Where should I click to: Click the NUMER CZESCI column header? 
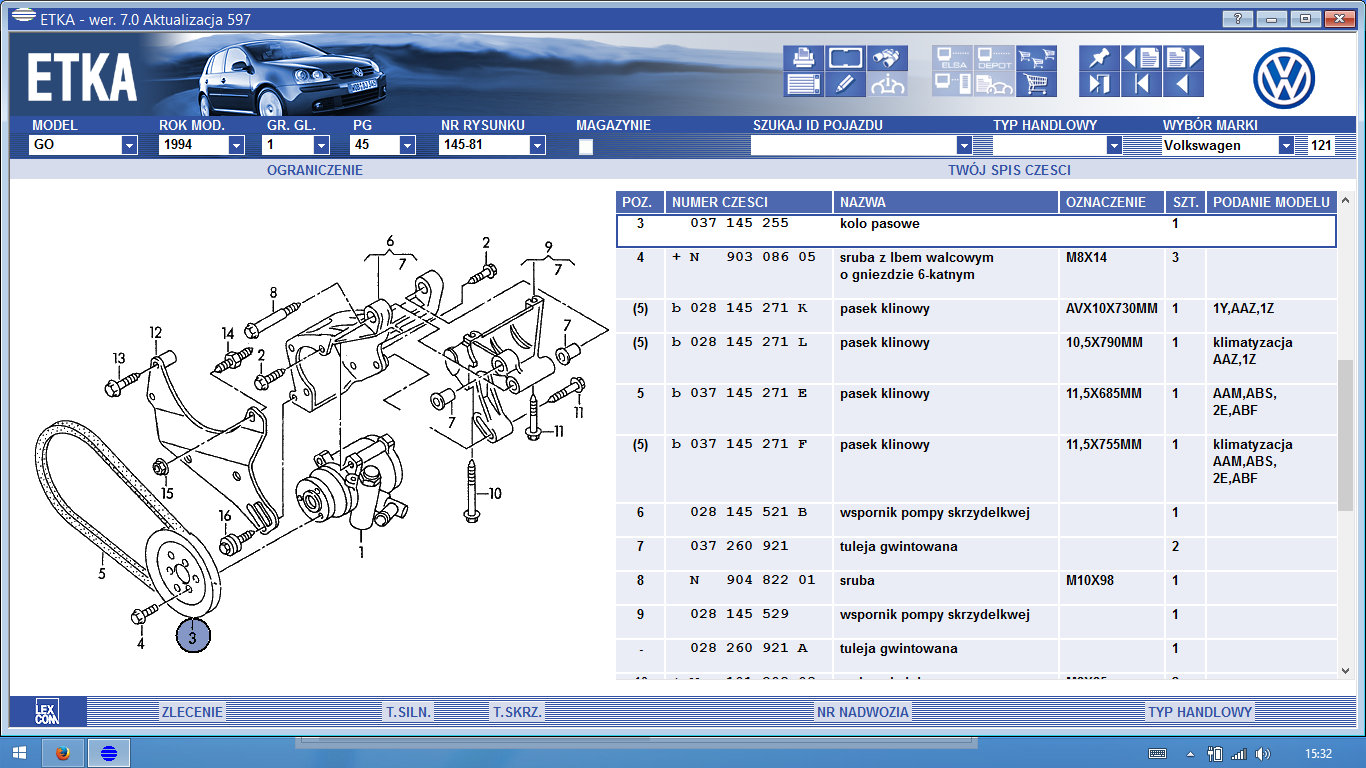[x=749, y=202]
